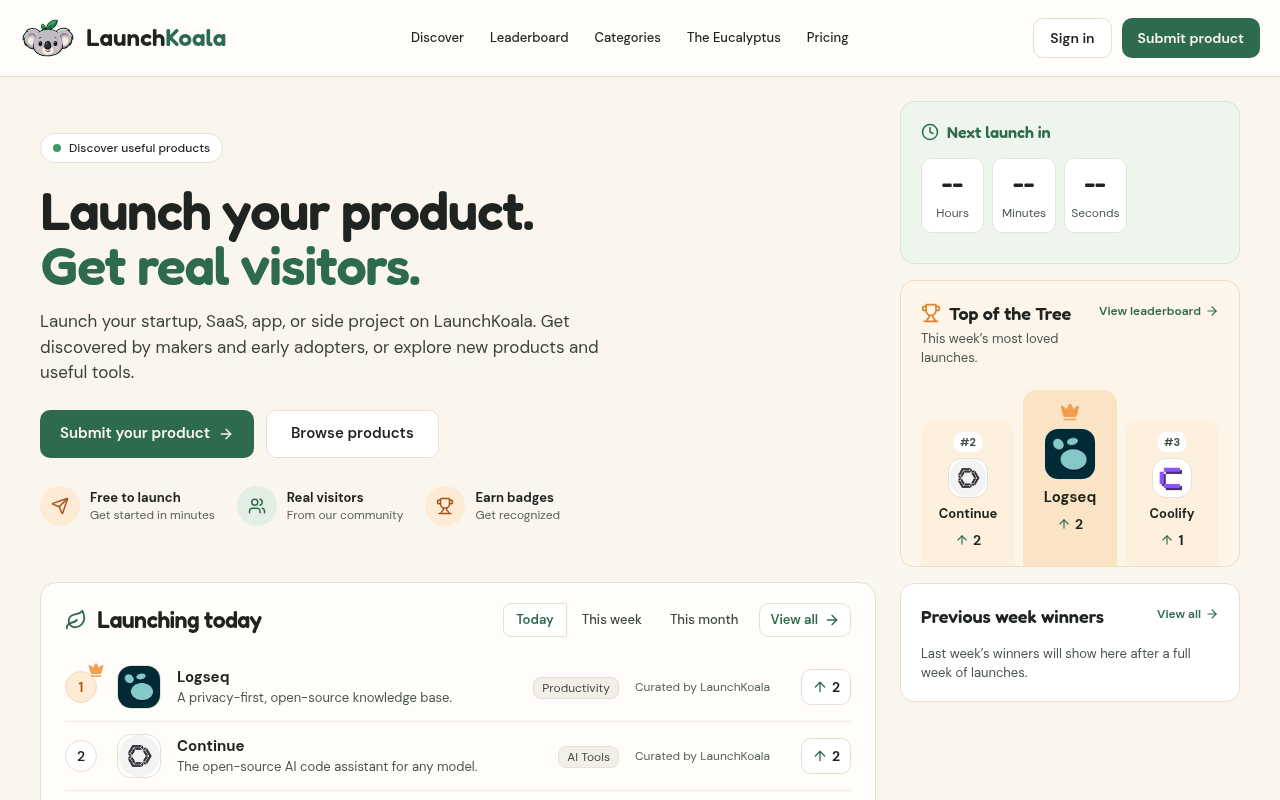
Task: Open the #2 Continue podium logo
Action: pyautogui.click(x=968, y=478)
